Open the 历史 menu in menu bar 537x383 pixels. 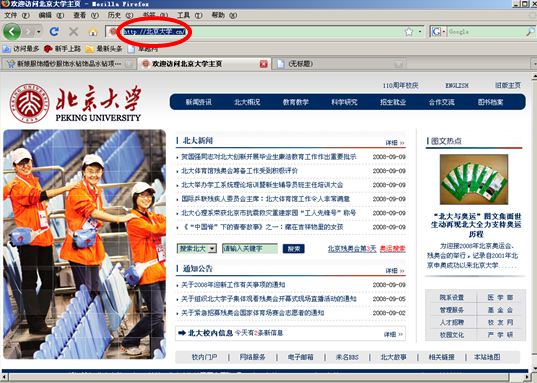[120, 15]
